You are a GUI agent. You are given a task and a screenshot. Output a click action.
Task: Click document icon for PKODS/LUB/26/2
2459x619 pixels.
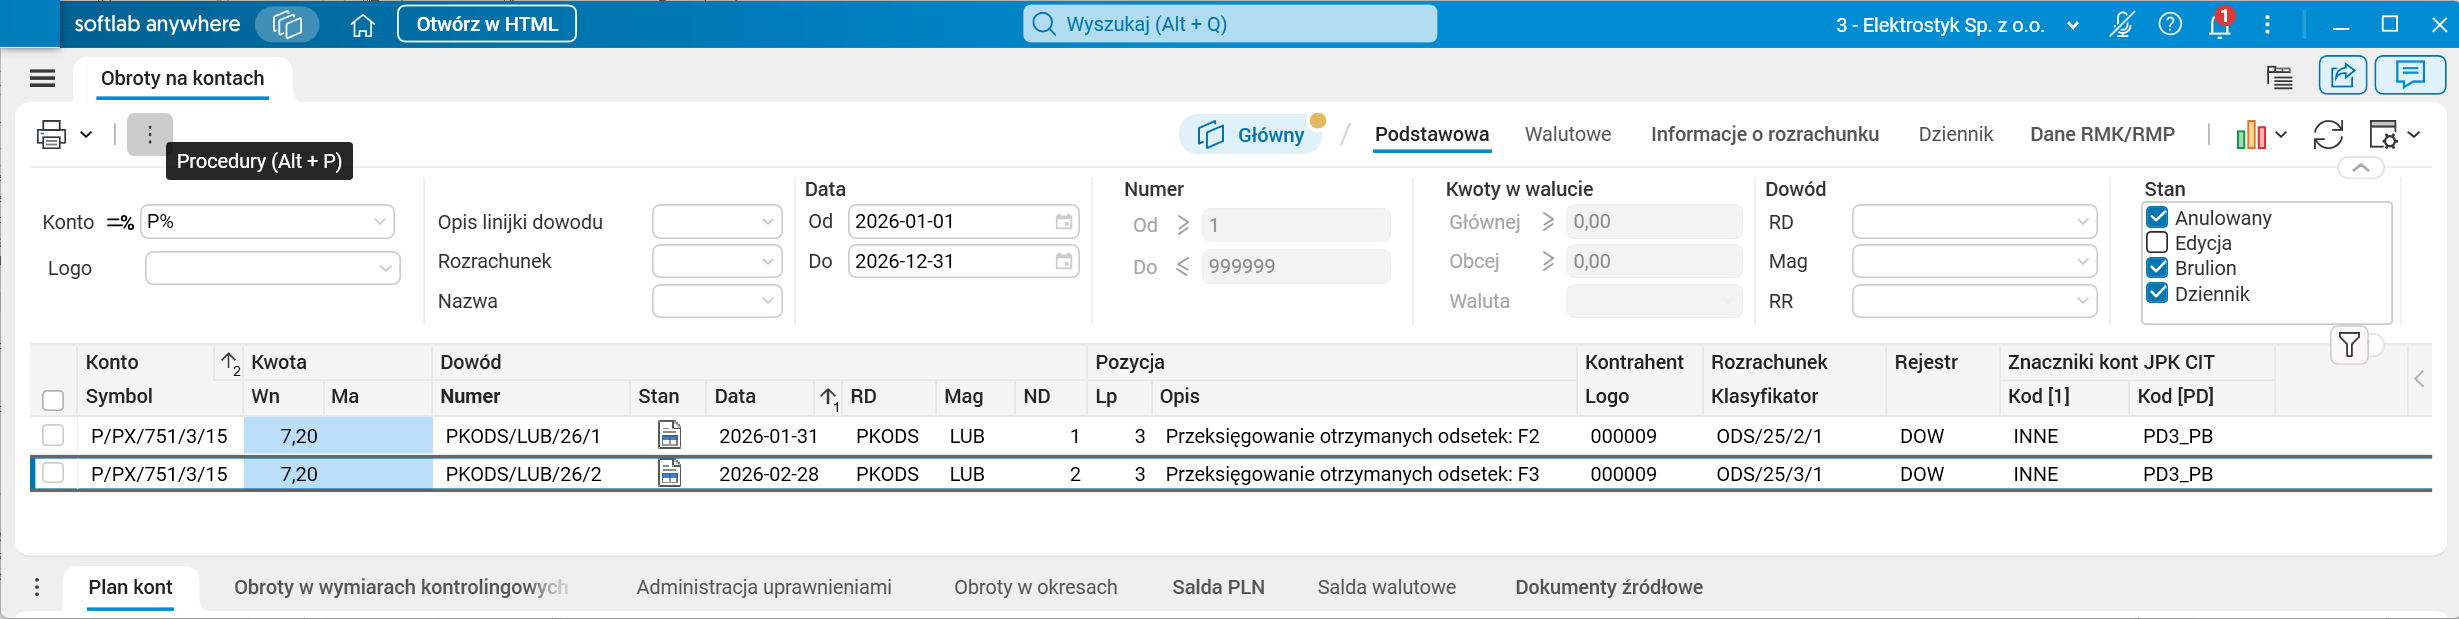click(669, 473)
